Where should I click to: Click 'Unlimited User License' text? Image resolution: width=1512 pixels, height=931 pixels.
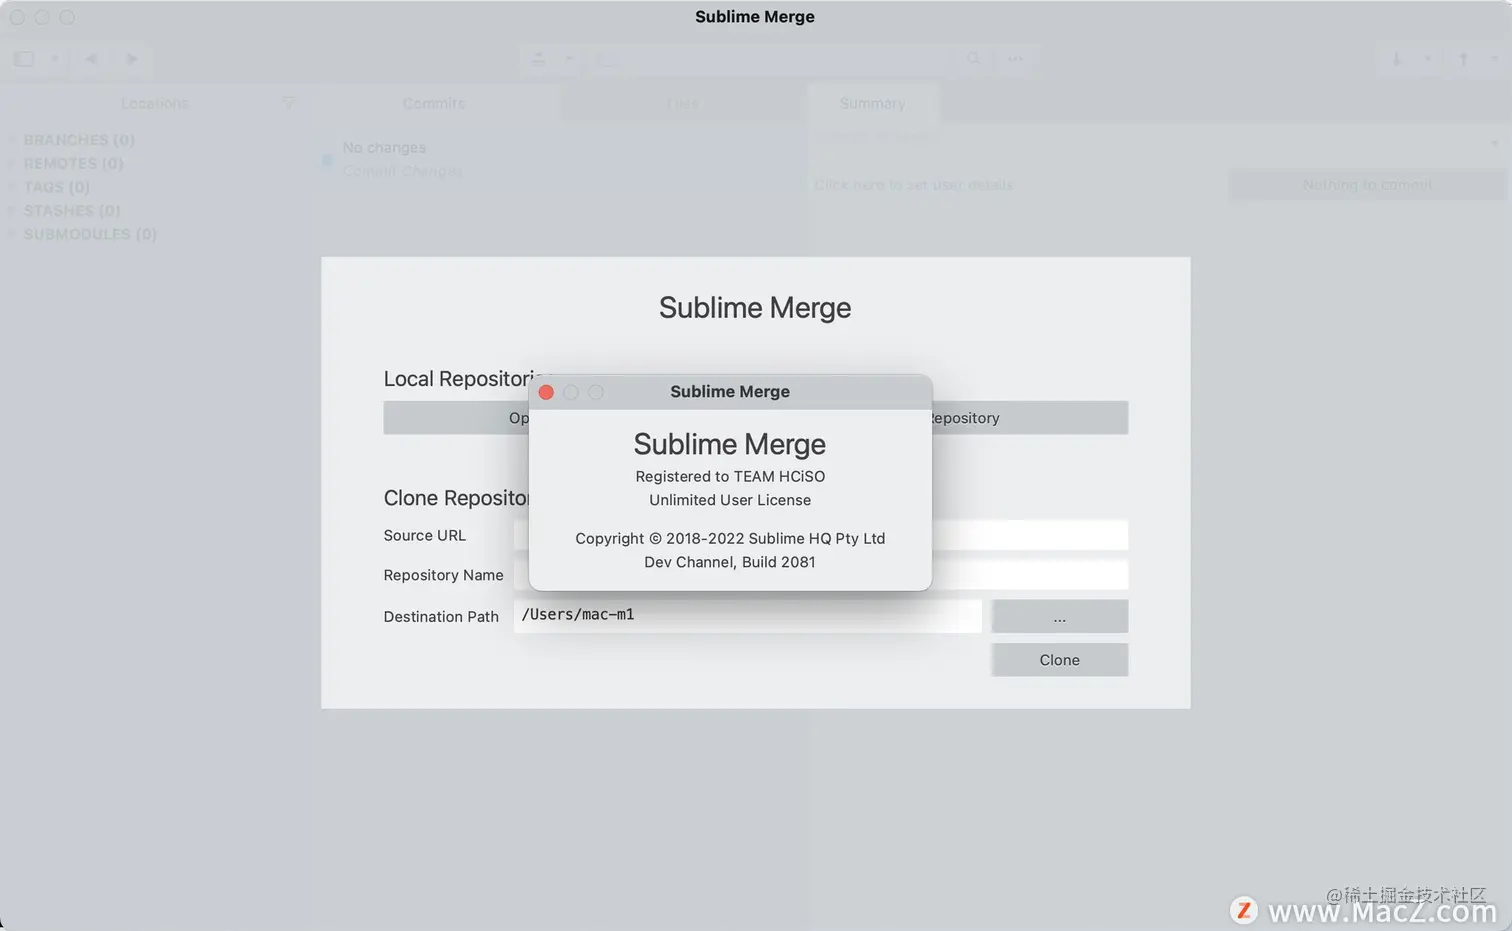[730, 500]
